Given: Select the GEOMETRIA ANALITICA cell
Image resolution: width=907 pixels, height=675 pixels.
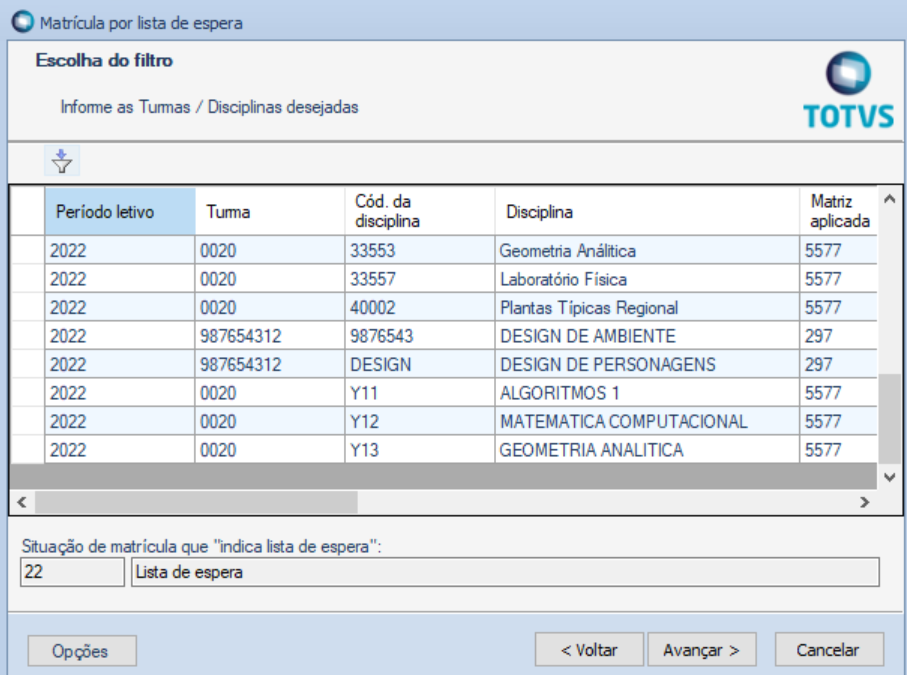Looking at the screenshot, I should (647, 449).
